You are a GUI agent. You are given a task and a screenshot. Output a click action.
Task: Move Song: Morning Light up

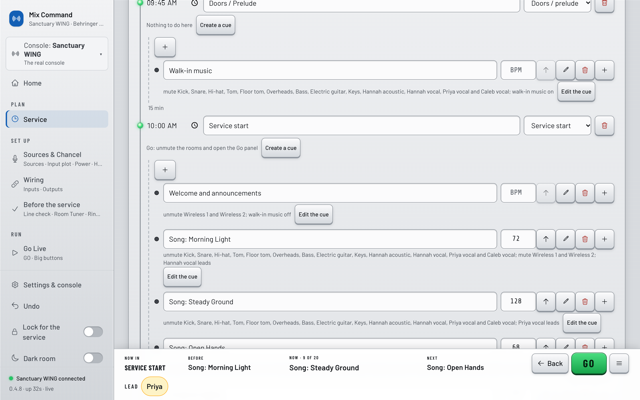[546, 239]
